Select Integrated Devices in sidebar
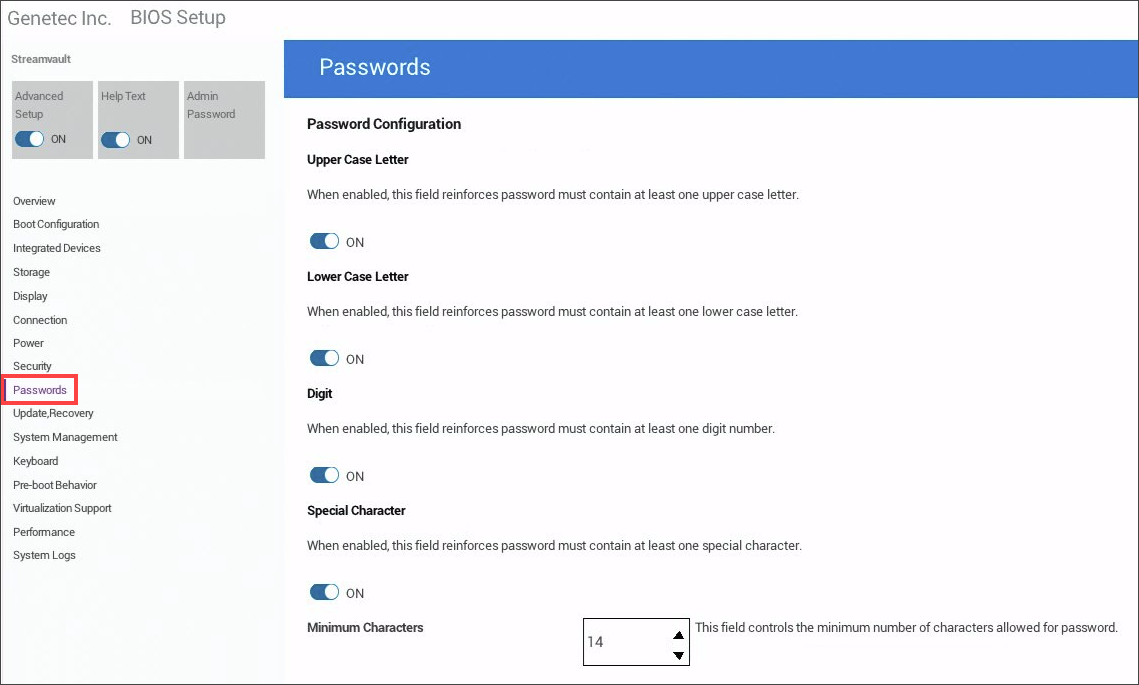Viewport: 1139px width, 685px height. pyautogui.click(x=57, y=248)
